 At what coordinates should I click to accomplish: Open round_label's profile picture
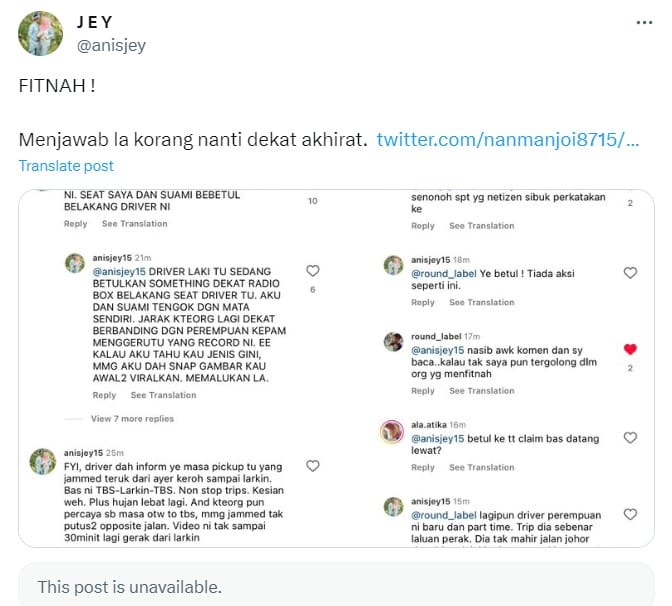pos(393,342)
